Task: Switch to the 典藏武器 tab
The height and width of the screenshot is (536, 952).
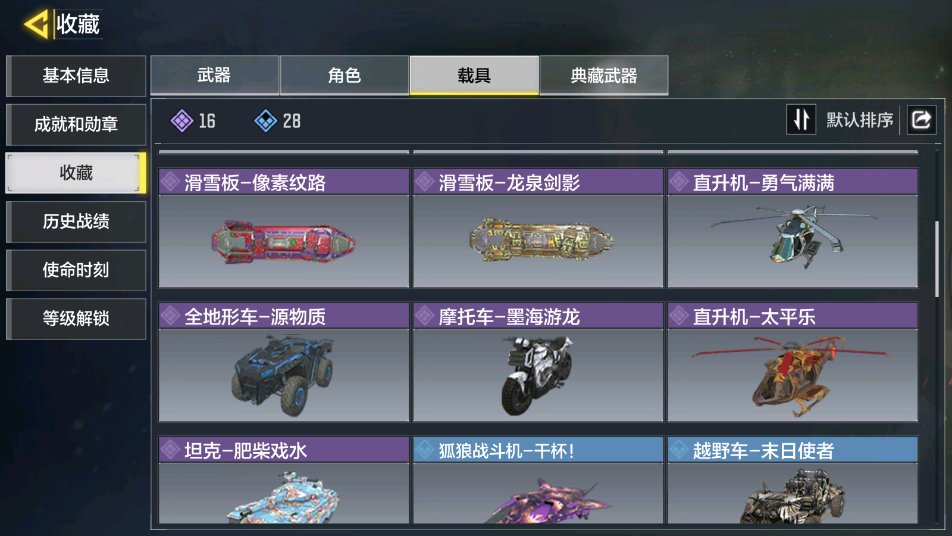Action: tap(604, 75)
